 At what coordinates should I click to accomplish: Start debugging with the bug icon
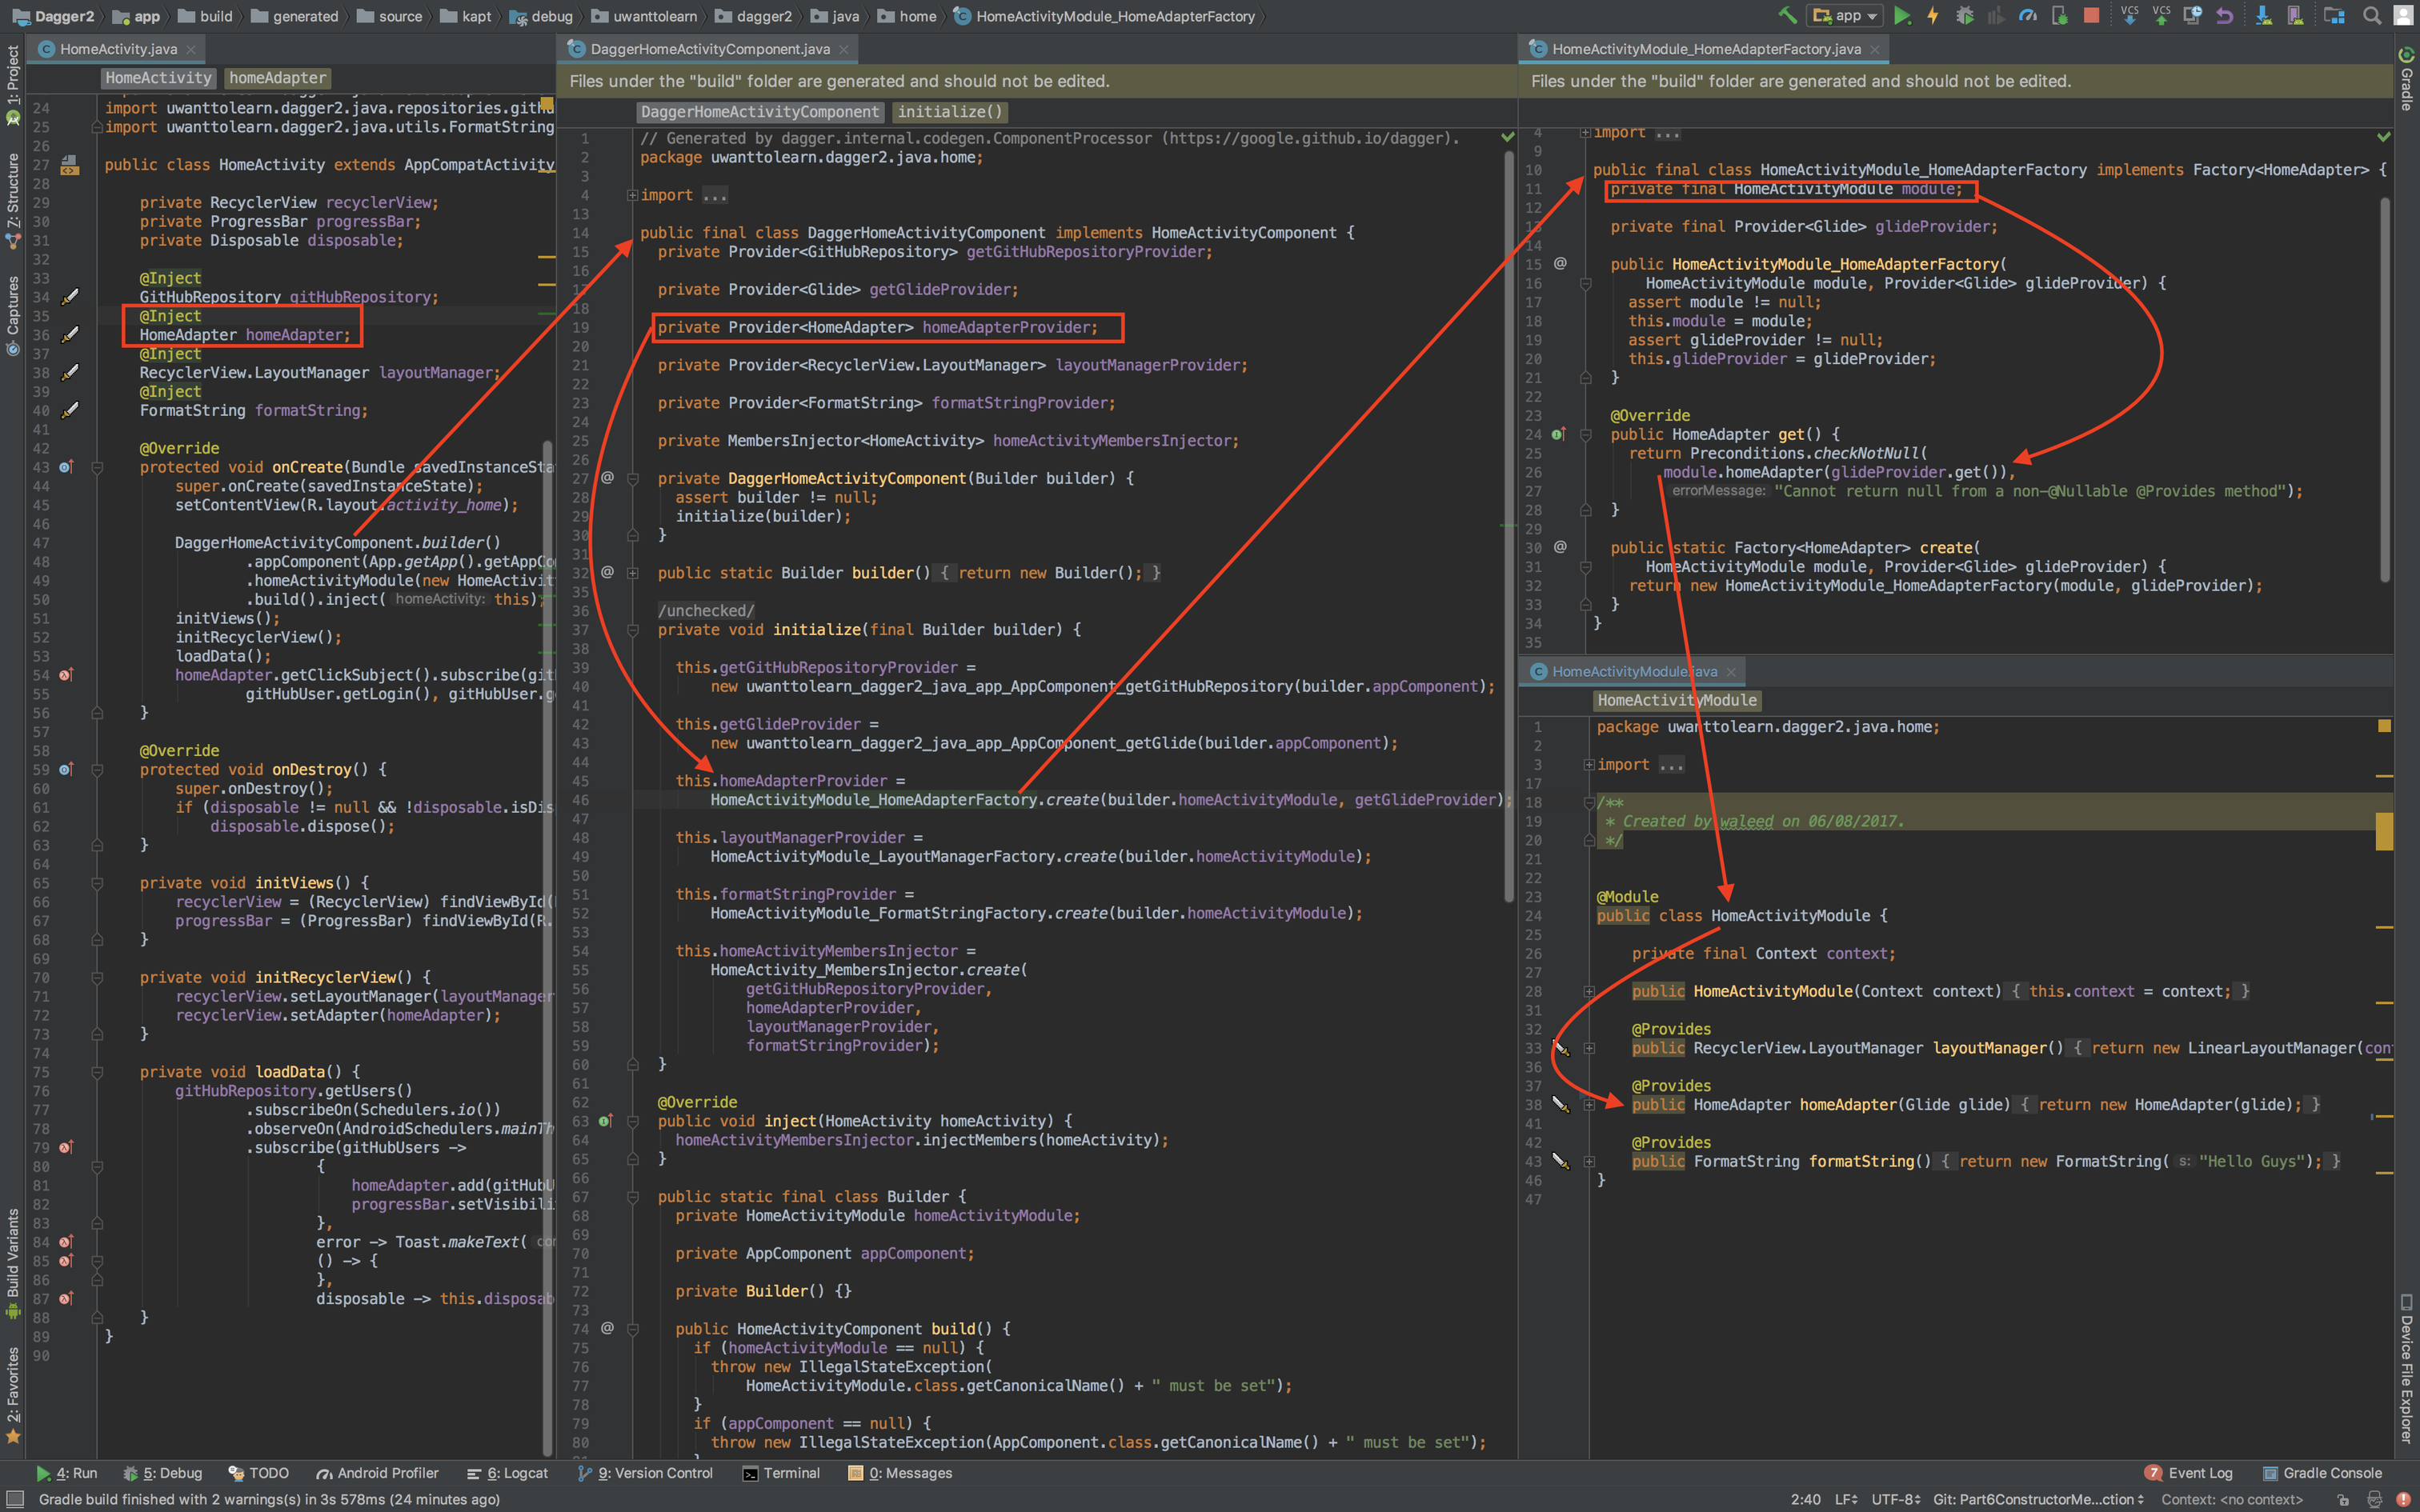click(x=1964, y=16)
